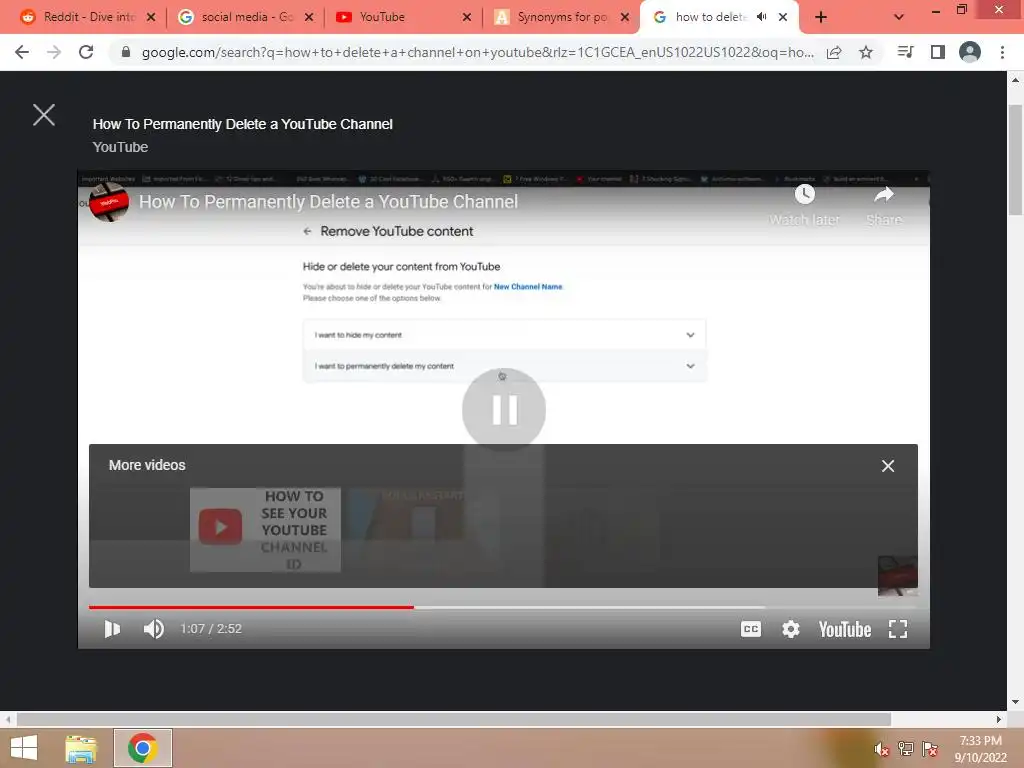Open the media controls icon in the toolbar
This screenshot has height=768, width=1024.
(x=905, y=52)
